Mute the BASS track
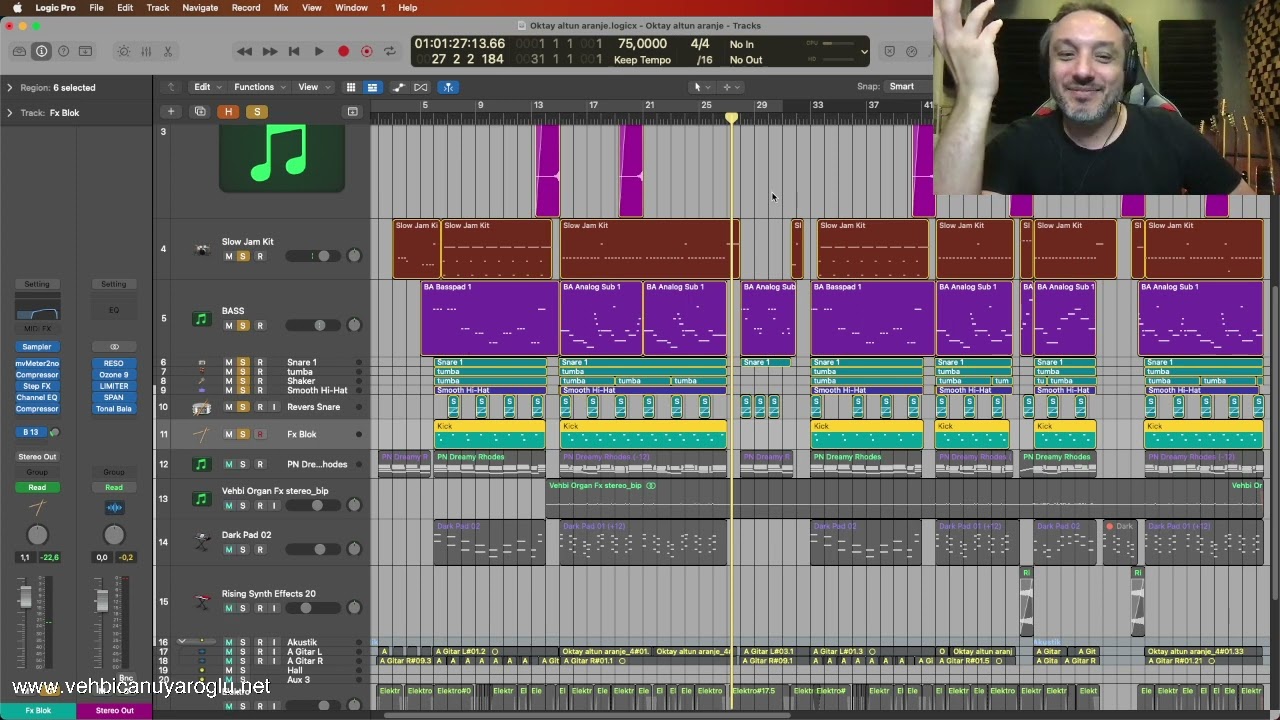The width and height of the screenshot is (1280, 720). point(229,326)
